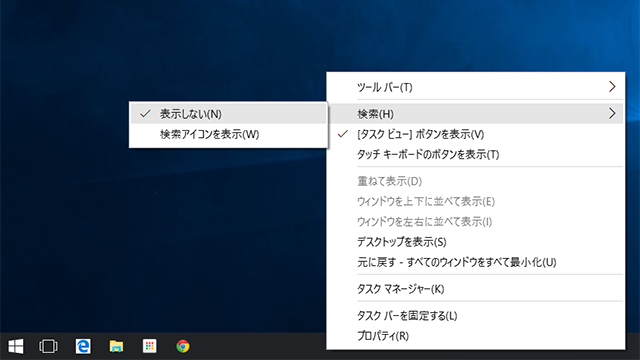This screenshot has height=360, width=640.
Task: Select 表示しない(N) in search submenu
Action: 228,114
